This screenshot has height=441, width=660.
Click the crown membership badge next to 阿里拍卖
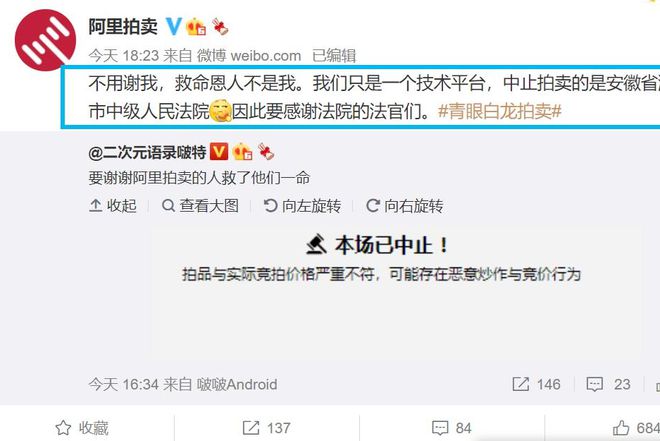(x=196, y=27)
